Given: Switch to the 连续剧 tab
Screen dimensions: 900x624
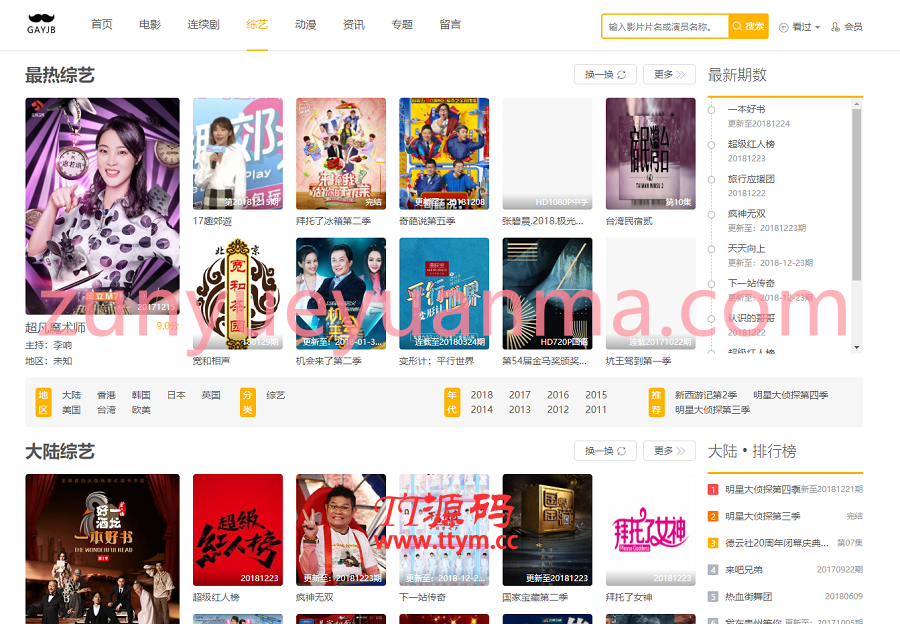Looking at the screenshot, I should pos(203,25).
